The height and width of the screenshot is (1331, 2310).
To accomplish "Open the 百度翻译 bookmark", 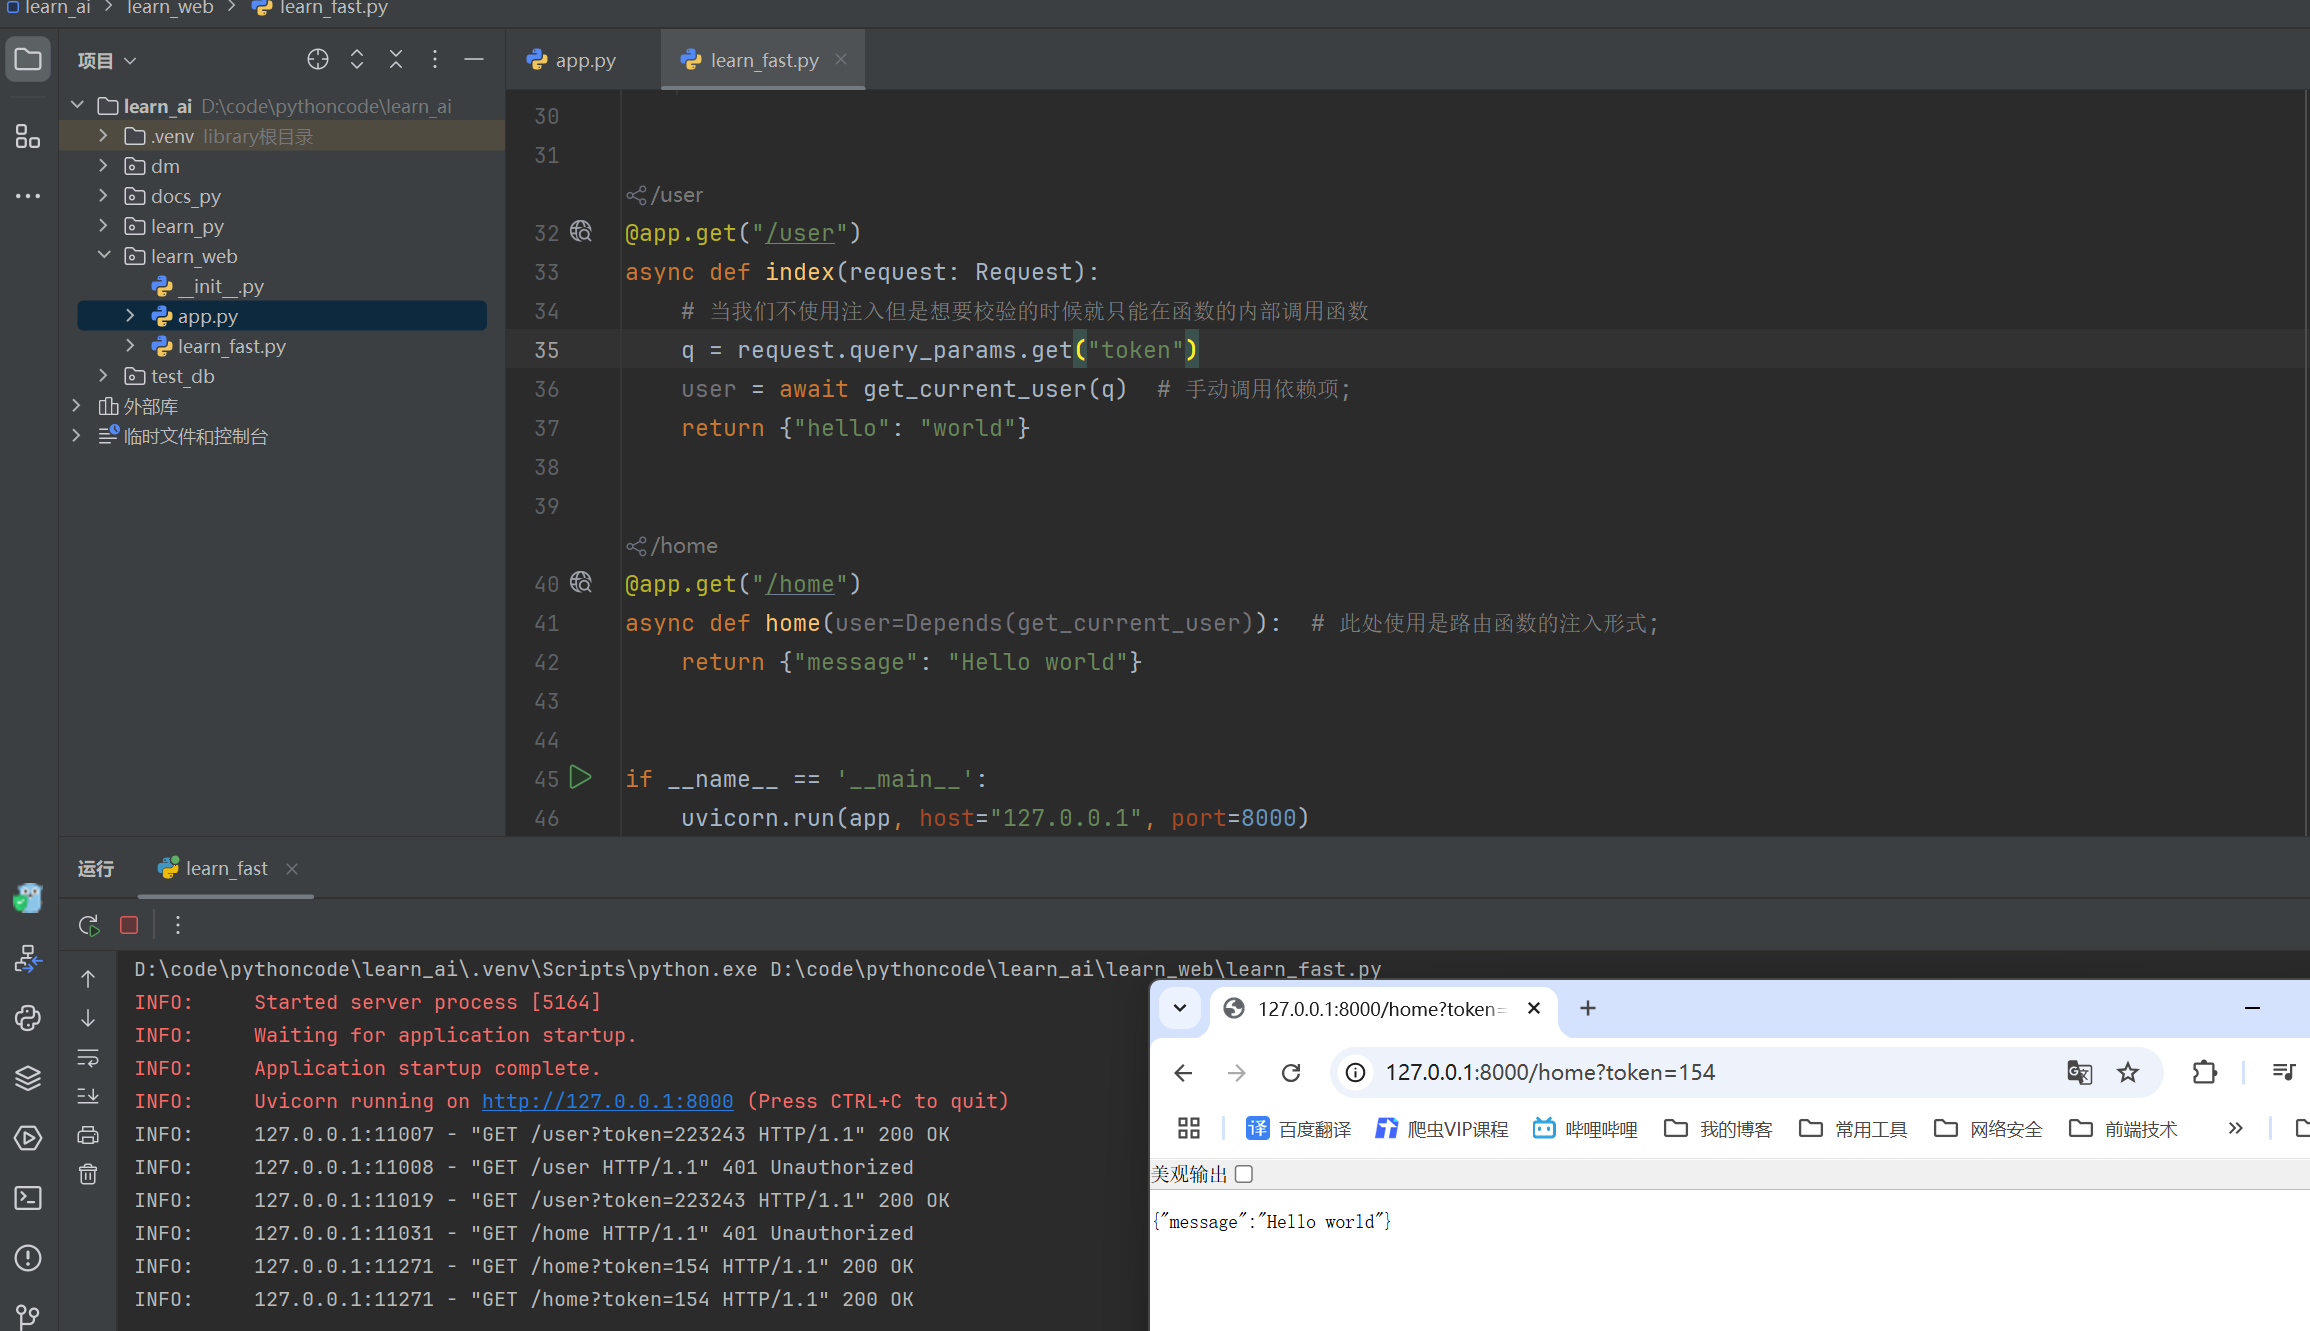I will [1298, 1128].
